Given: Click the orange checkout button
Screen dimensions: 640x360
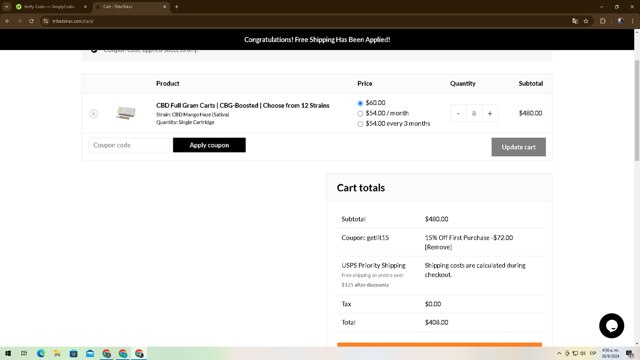Looking at the screenshot, I should [439, 345].
